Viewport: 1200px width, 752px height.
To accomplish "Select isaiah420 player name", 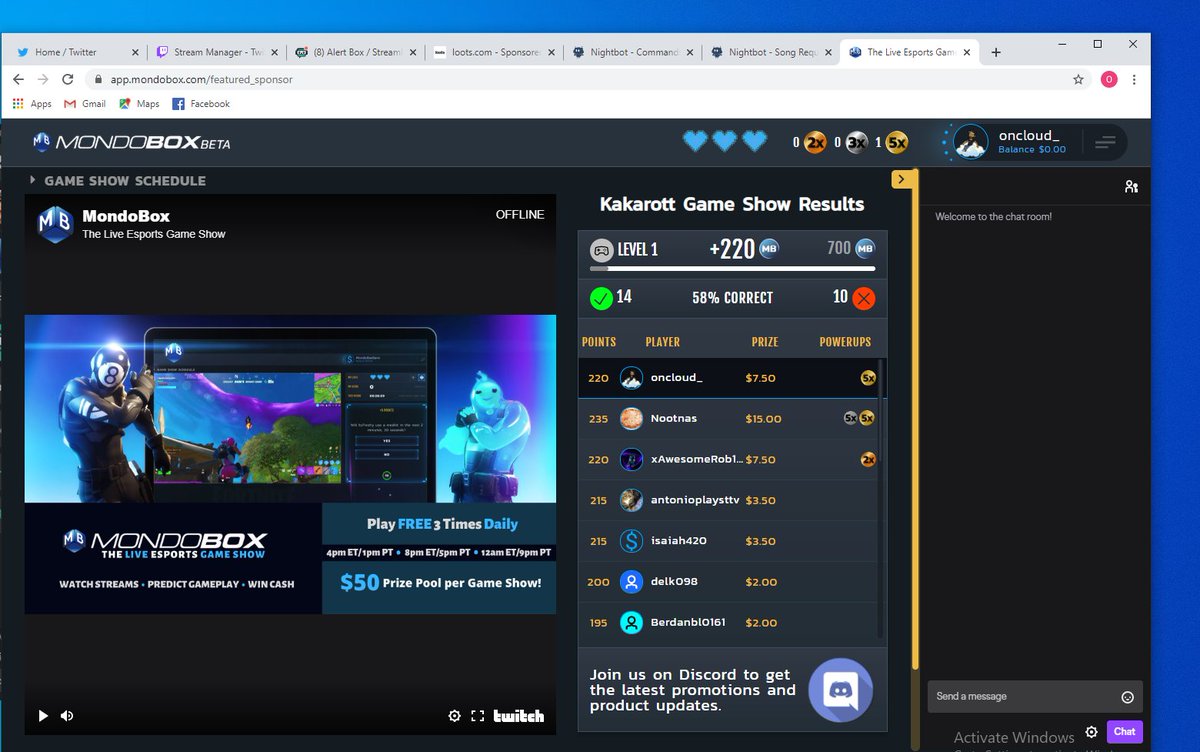I will pos(680,541).
